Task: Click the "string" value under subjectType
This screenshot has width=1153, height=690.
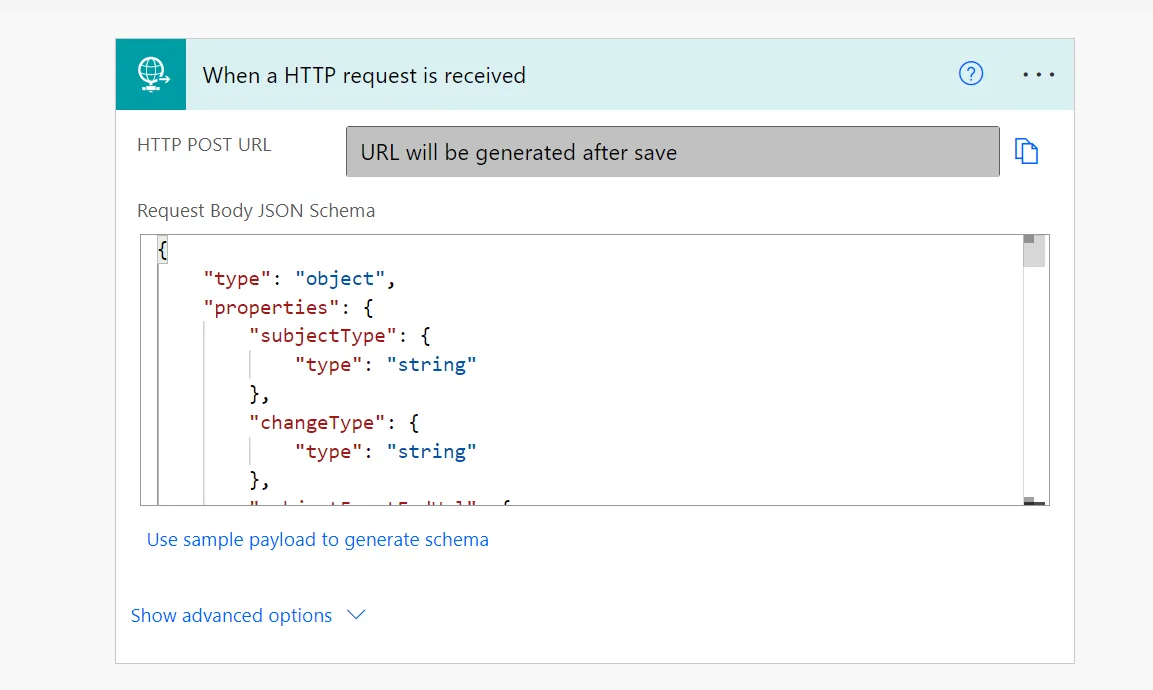Action: tap(432, 365)
